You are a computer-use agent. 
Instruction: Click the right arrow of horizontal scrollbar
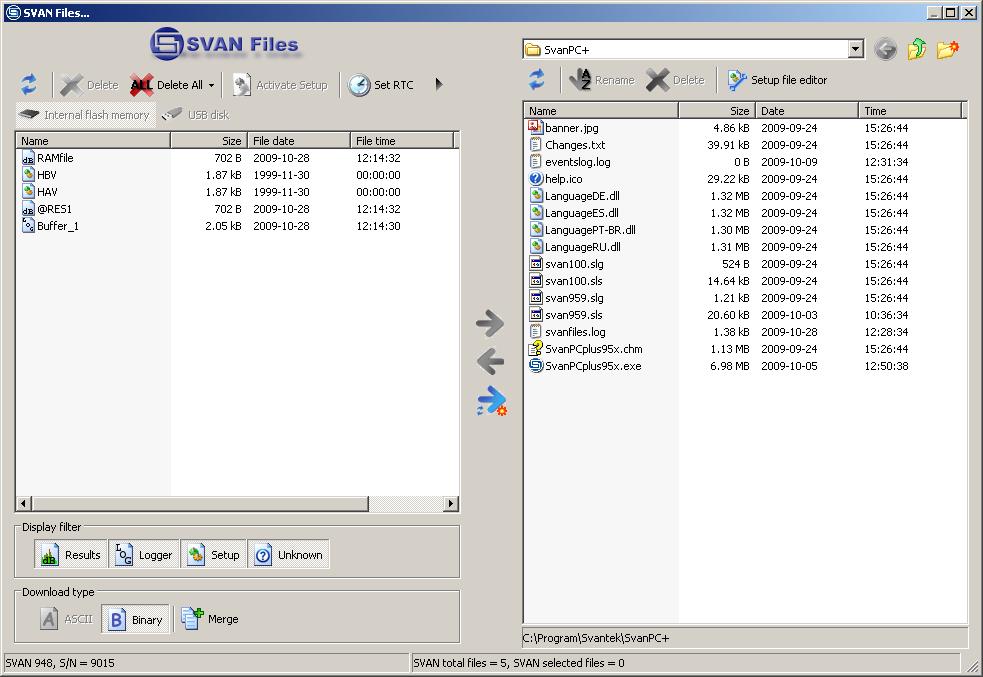(x=450, y=503)
